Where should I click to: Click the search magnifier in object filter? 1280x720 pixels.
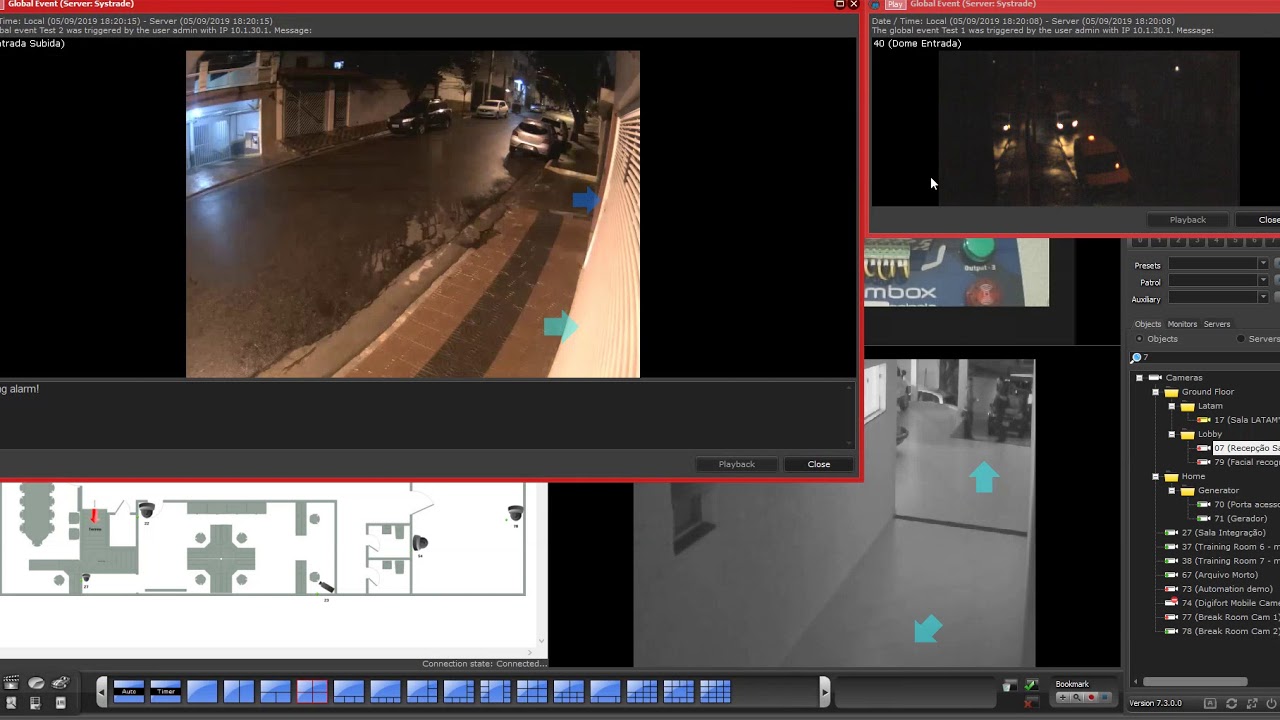1136,357
